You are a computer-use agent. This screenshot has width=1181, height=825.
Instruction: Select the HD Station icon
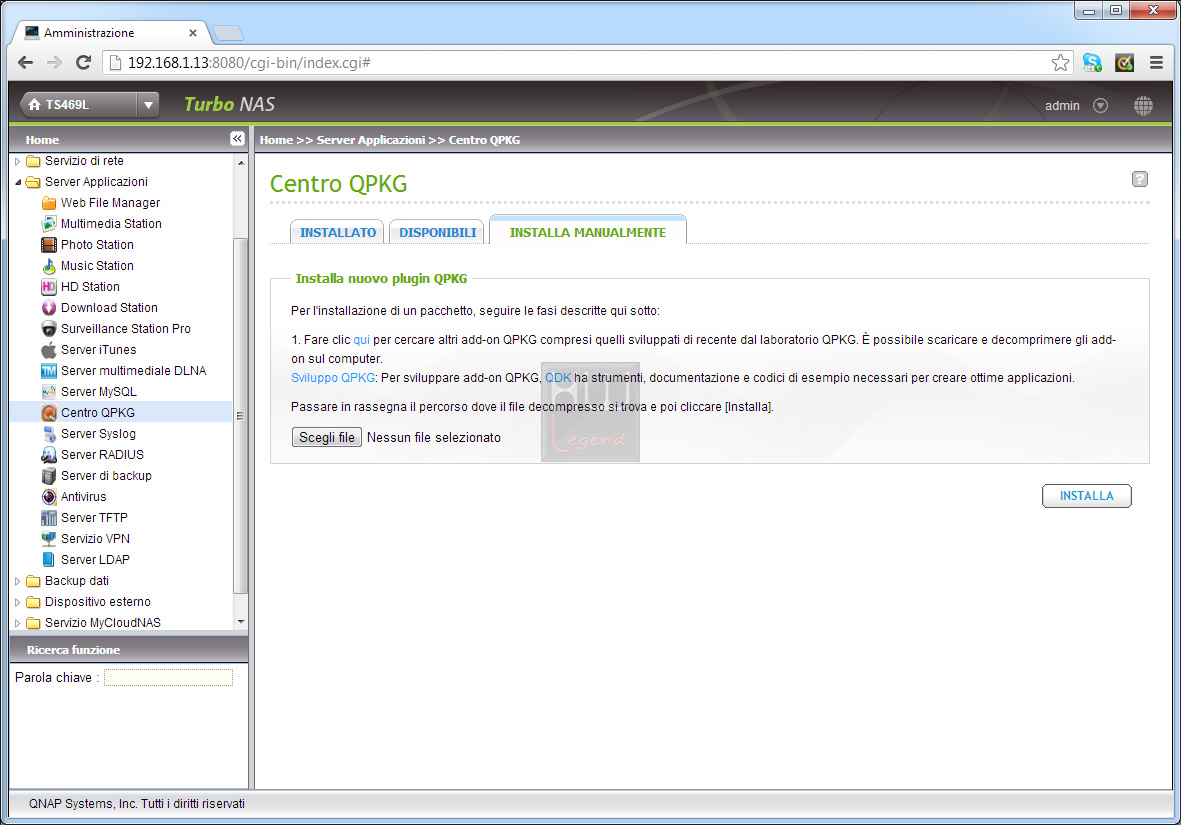point(49,287)
